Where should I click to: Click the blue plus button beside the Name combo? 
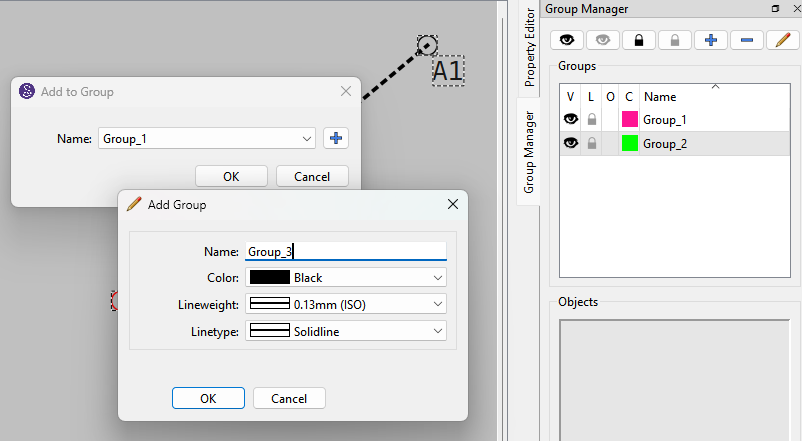pos(336,138)
